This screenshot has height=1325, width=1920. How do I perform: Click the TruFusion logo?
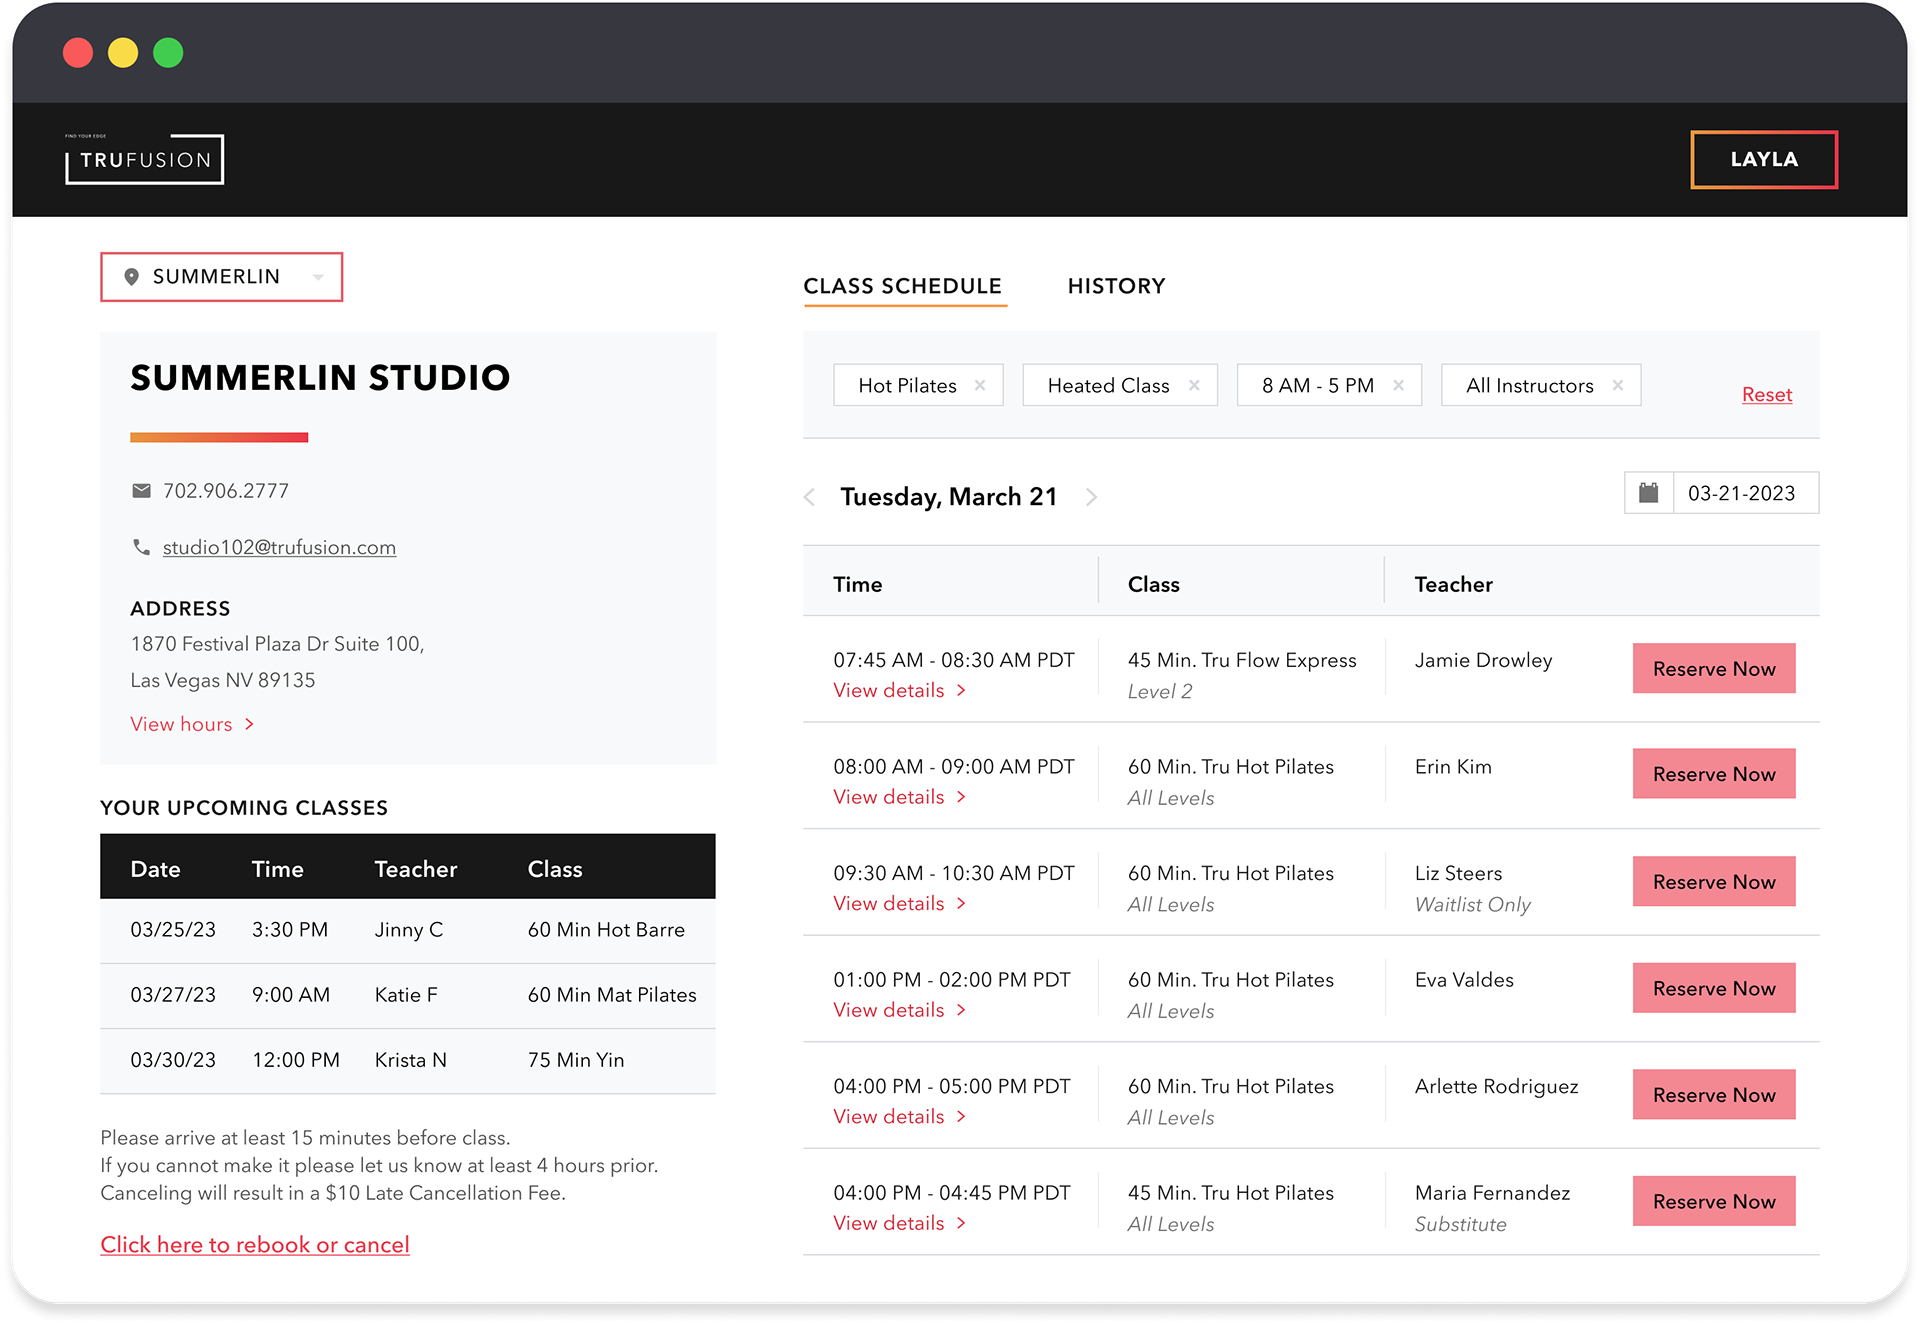click(145, 159)
